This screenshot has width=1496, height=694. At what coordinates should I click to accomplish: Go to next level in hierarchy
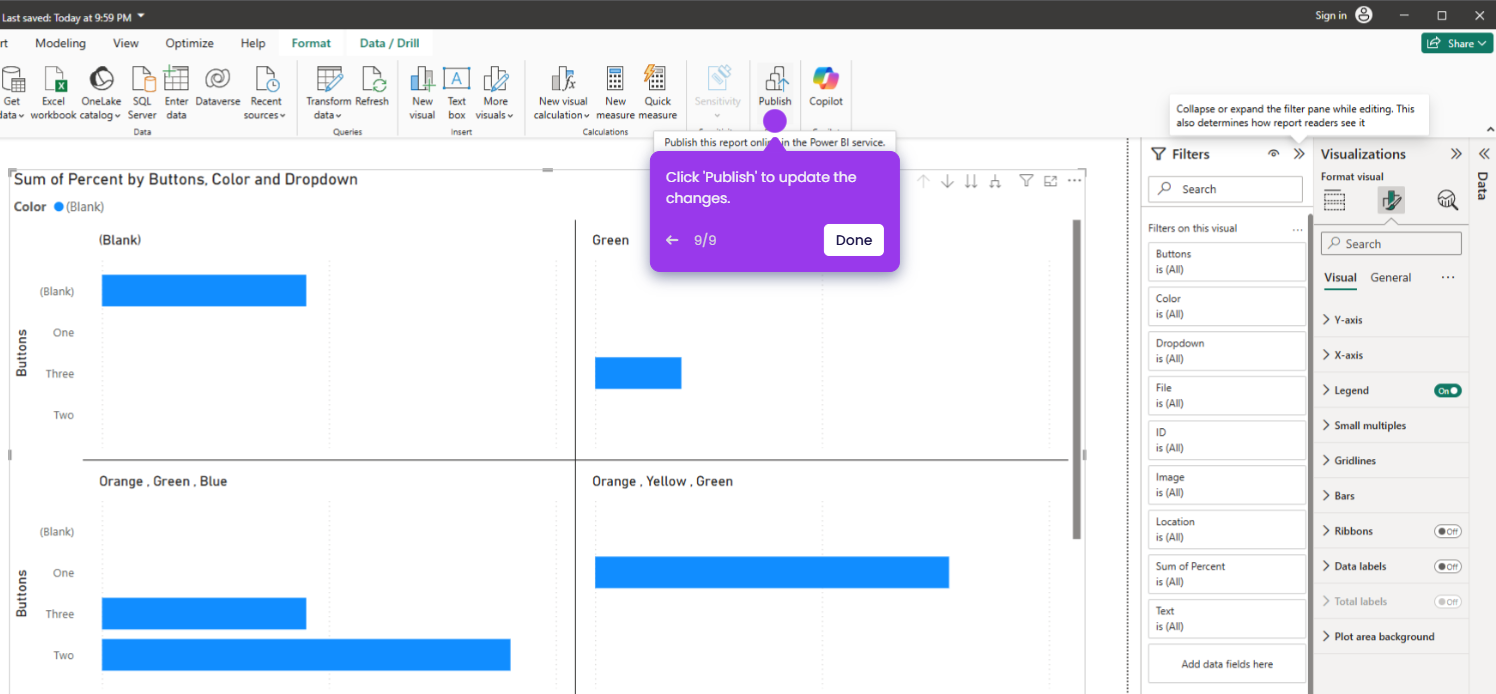point(971,181)
